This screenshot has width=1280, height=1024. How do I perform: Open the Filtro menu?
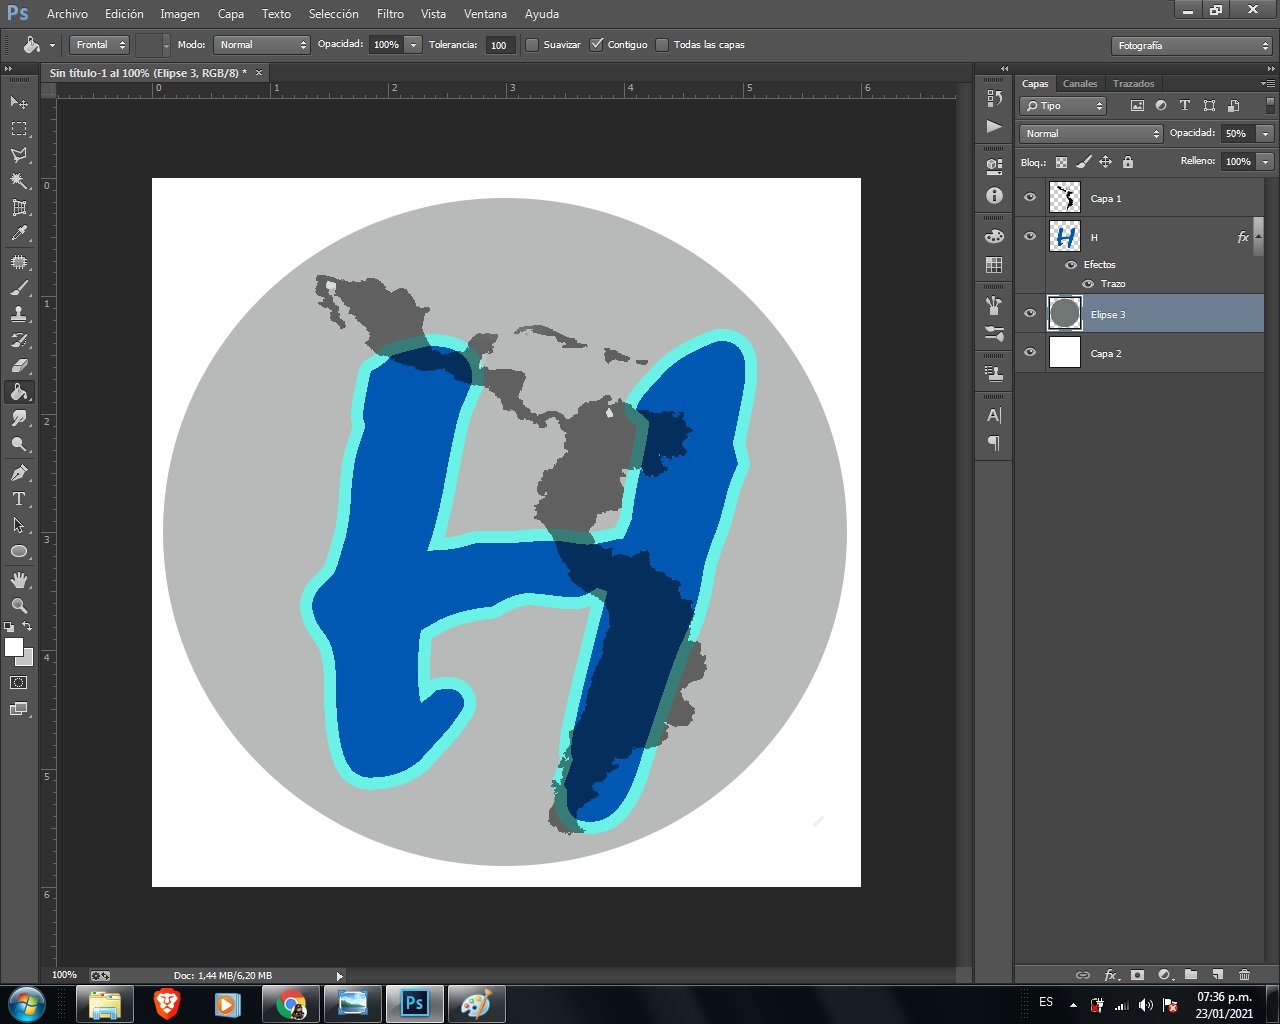390,14
